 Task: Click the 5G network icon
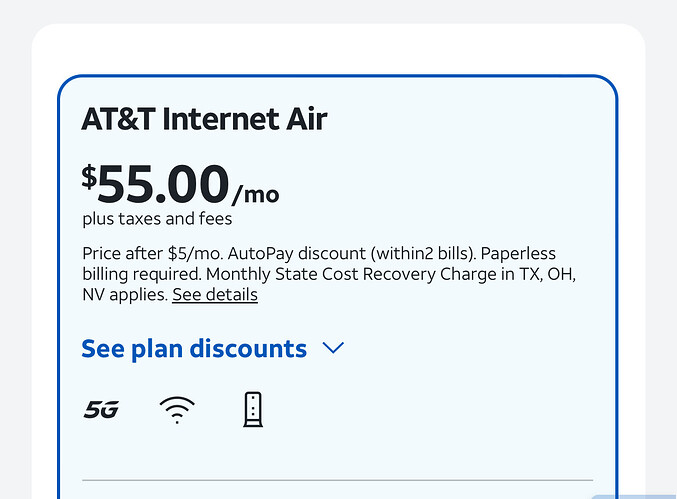pos(101,409)
